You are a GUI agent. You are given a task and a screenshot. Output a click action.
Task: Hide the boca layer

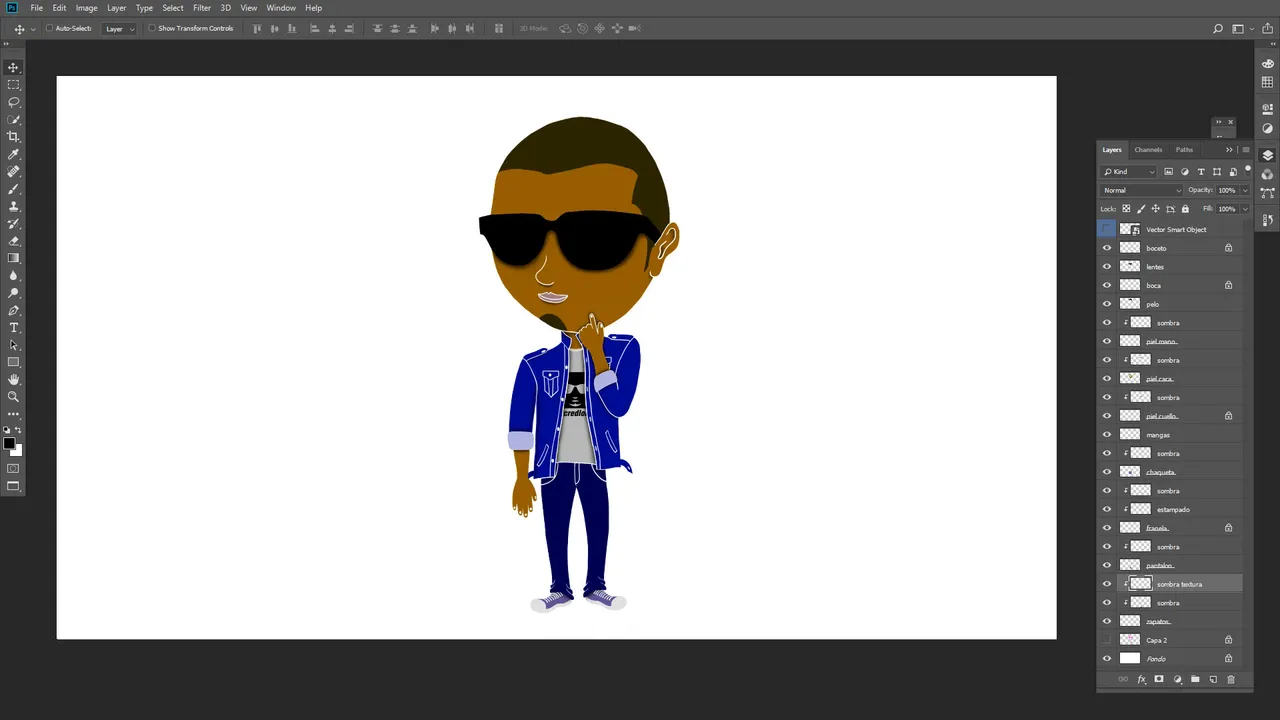tap(1106, 285)
